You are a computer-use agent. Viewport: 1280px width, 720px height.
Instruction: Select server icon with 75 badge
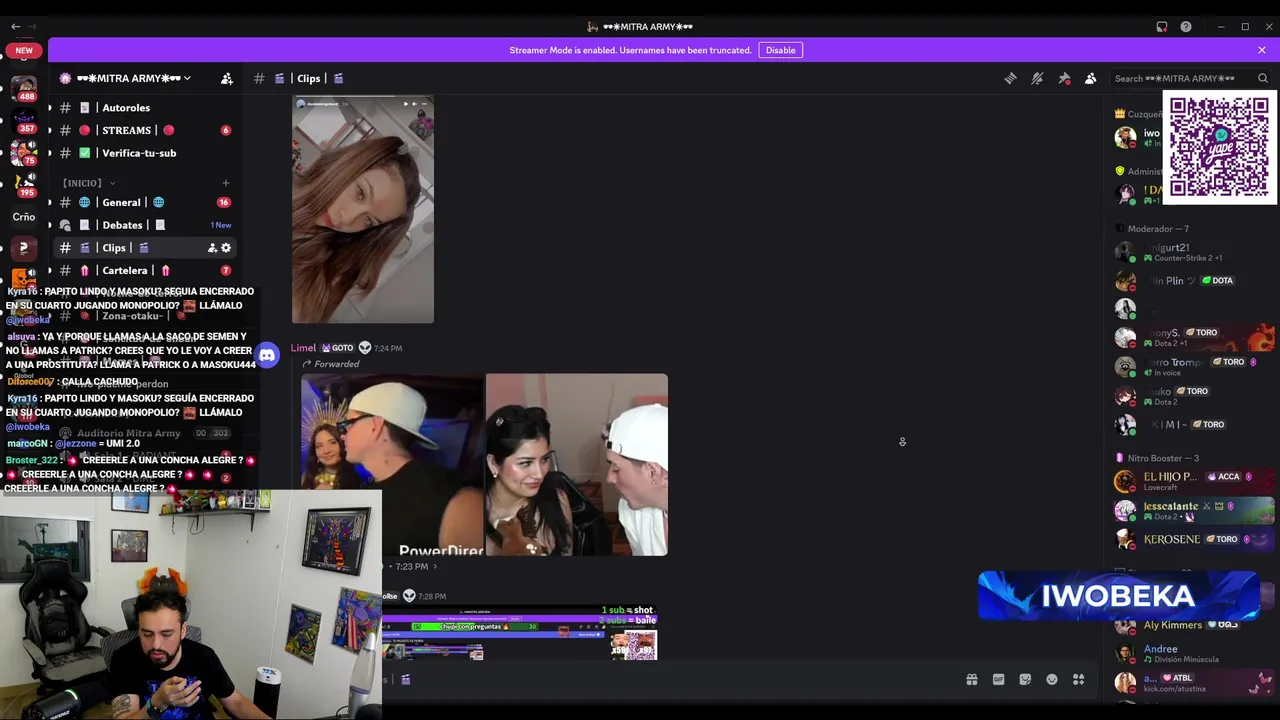click(x=24, y=153)
